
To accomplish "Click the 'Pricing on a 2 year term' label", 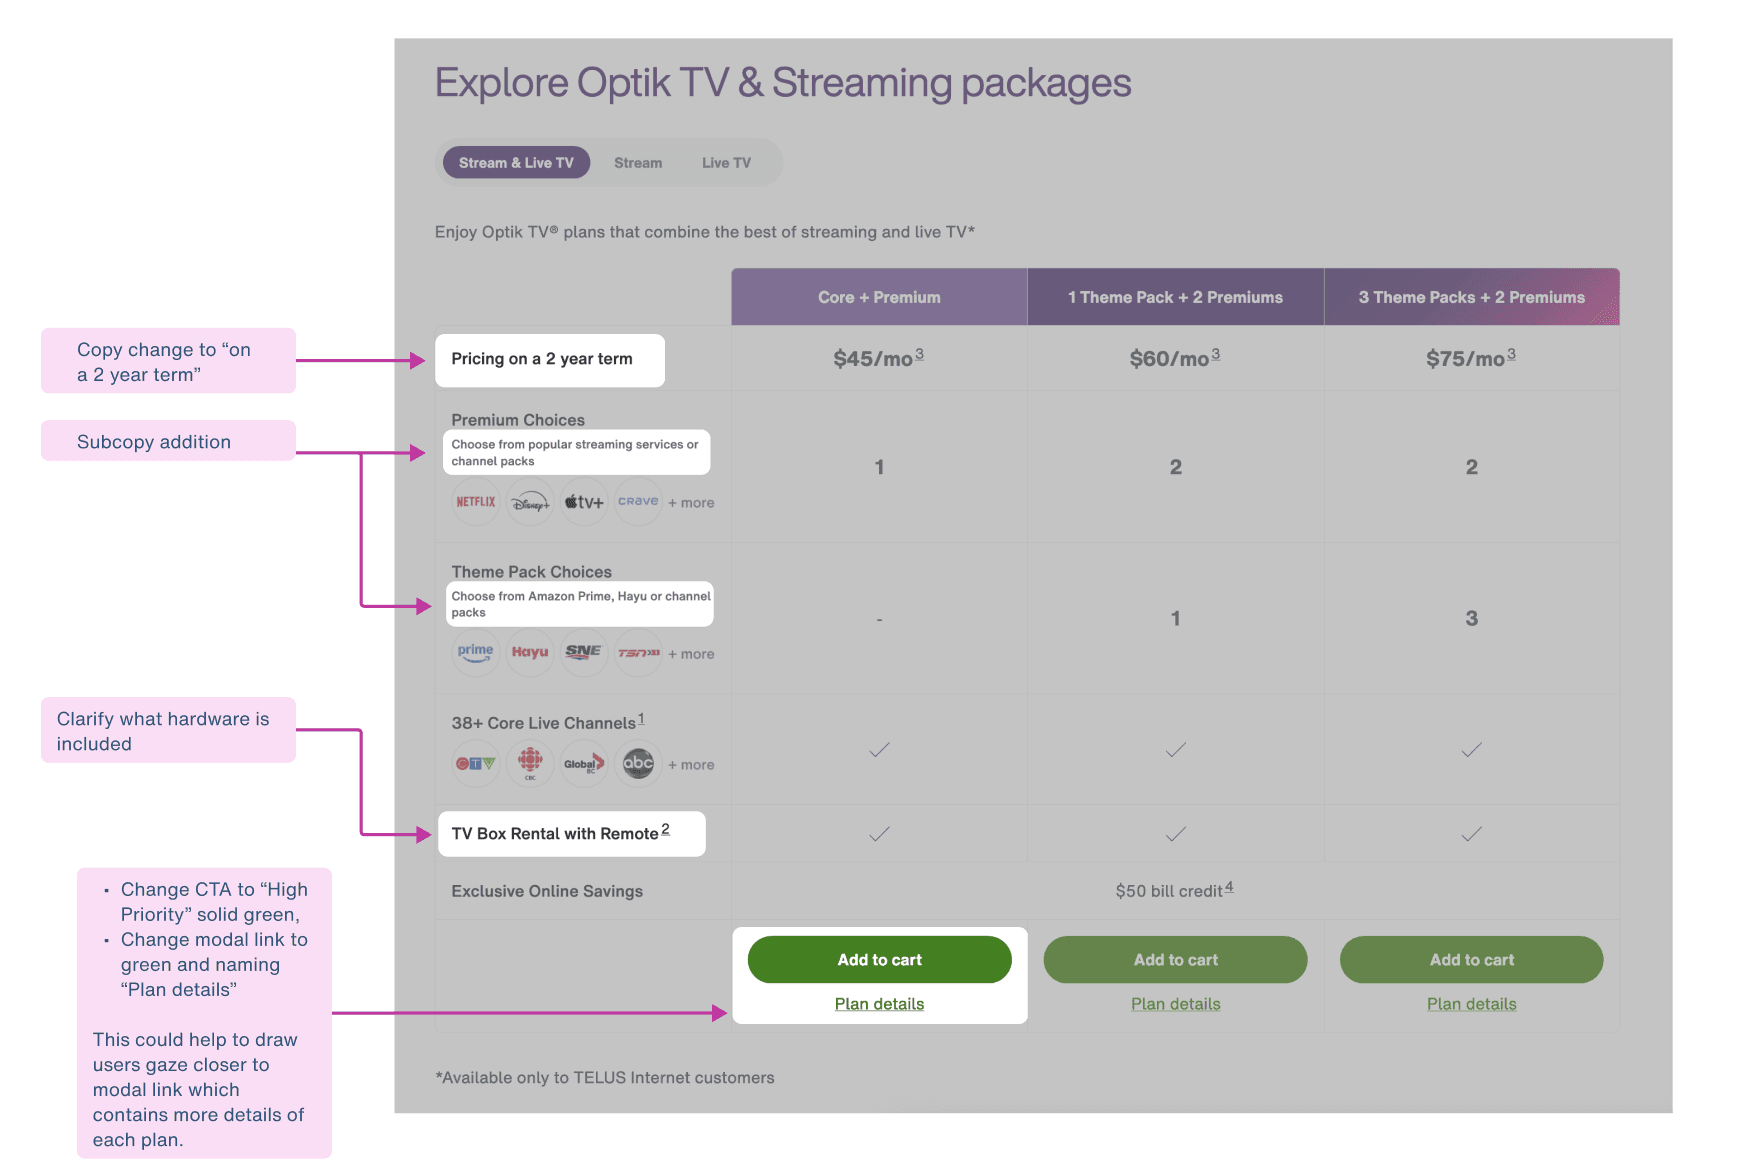I will pos(542,359).
